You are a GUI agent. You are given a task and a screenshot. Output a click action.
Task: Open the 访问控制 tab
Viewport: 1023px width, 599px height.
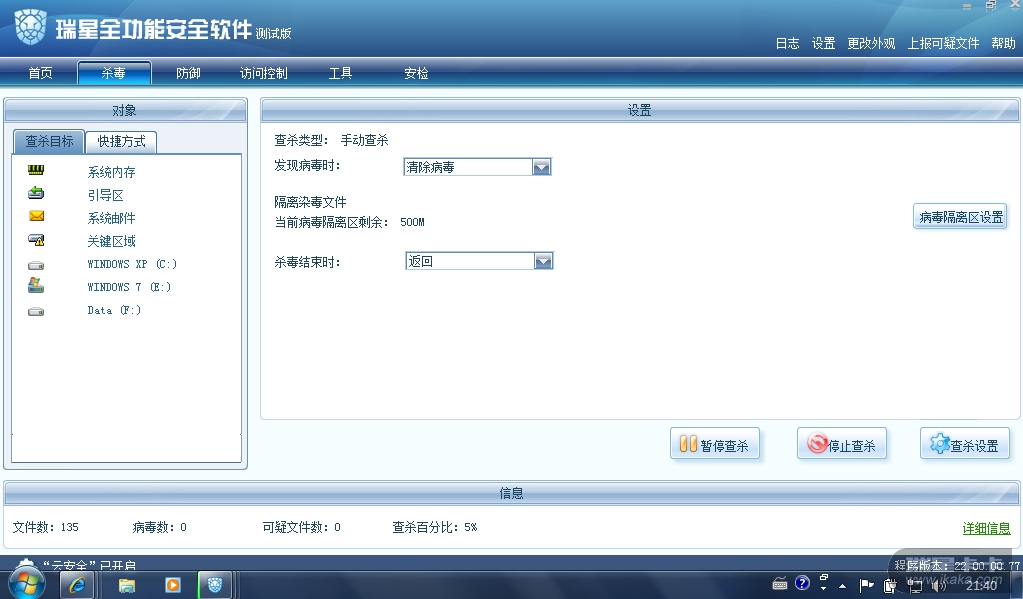pos(263,73)
